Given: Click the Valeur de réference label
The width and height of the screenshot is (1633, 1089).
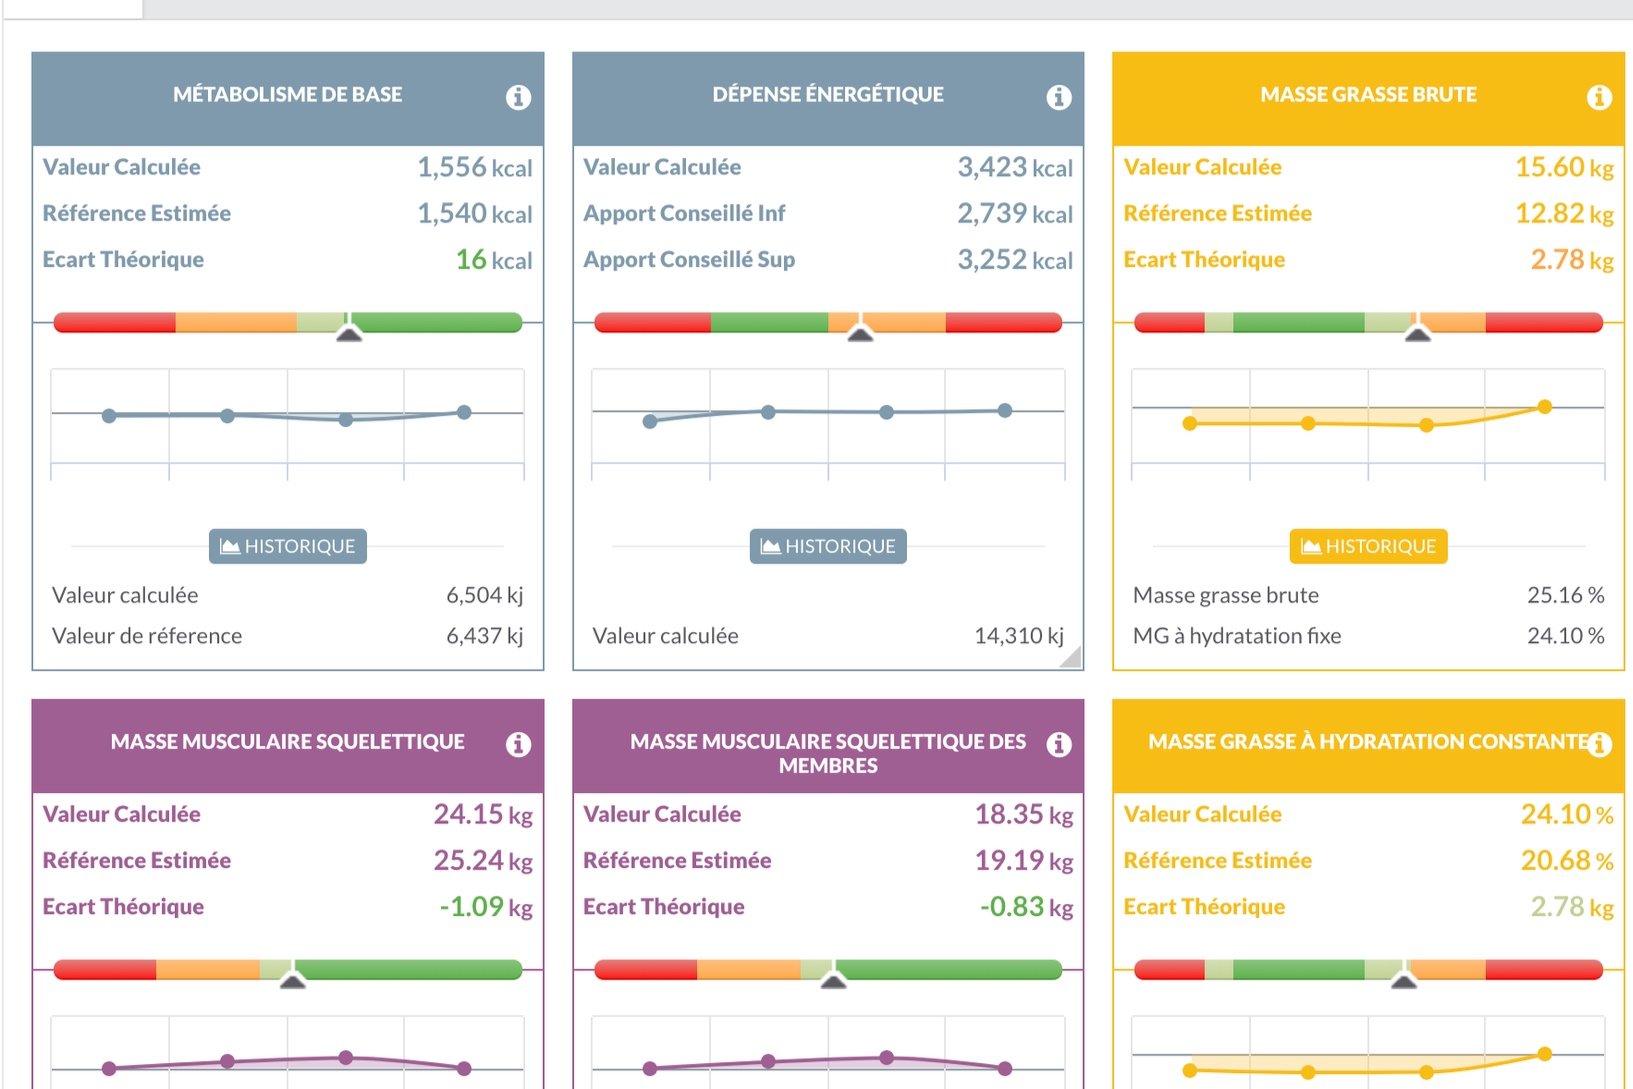Looking at the screenshot, I should click(x=147, y=636).
